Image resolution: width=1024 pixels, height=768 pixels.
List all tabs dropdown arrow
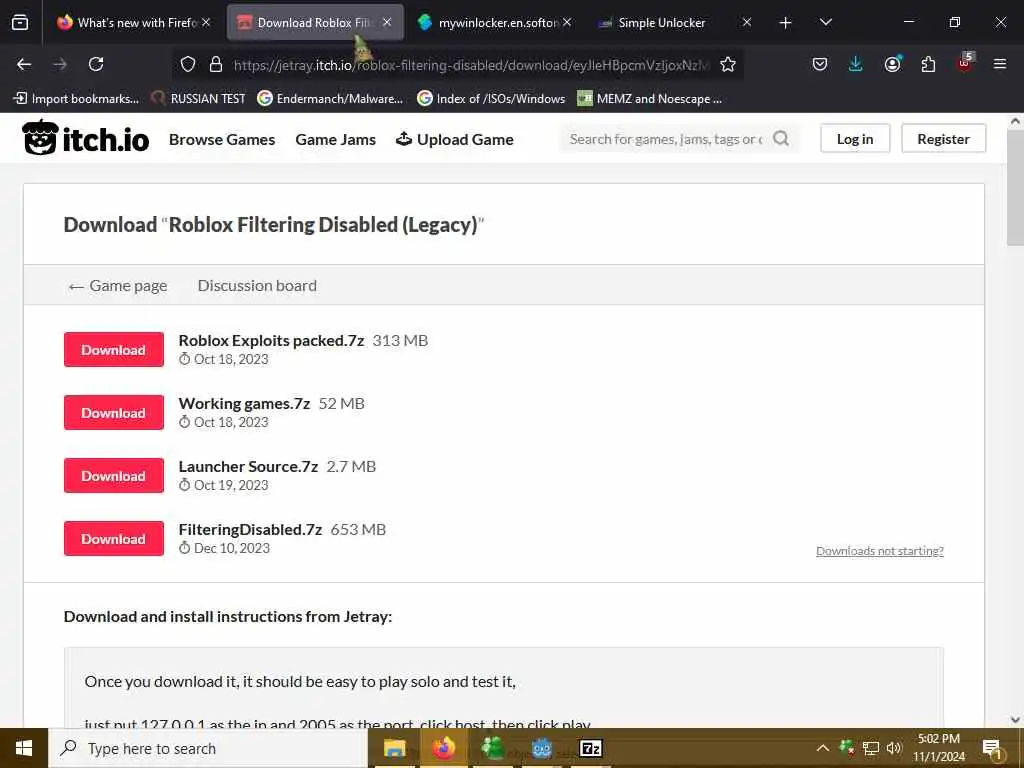[x=825, y=22]
